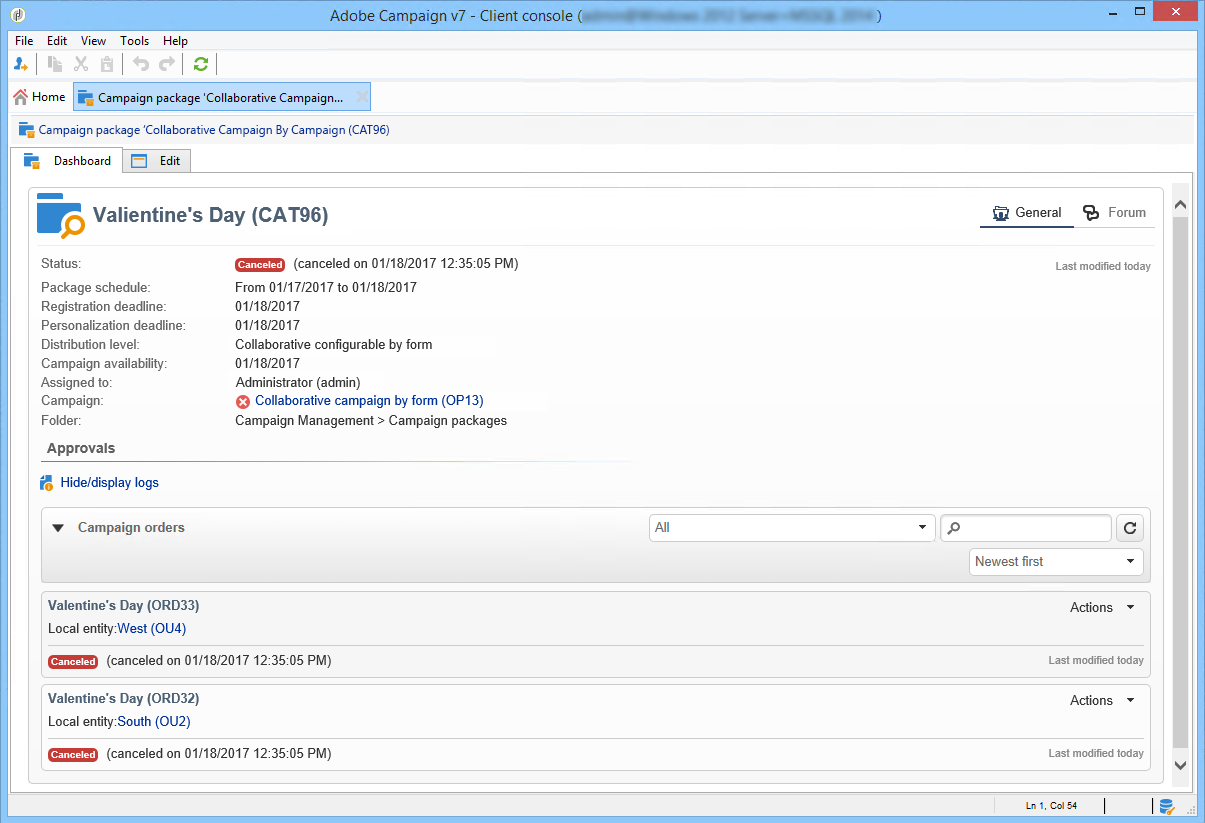Select the Forum view tab
1205x823 pixels.
tap(1115, 213)
